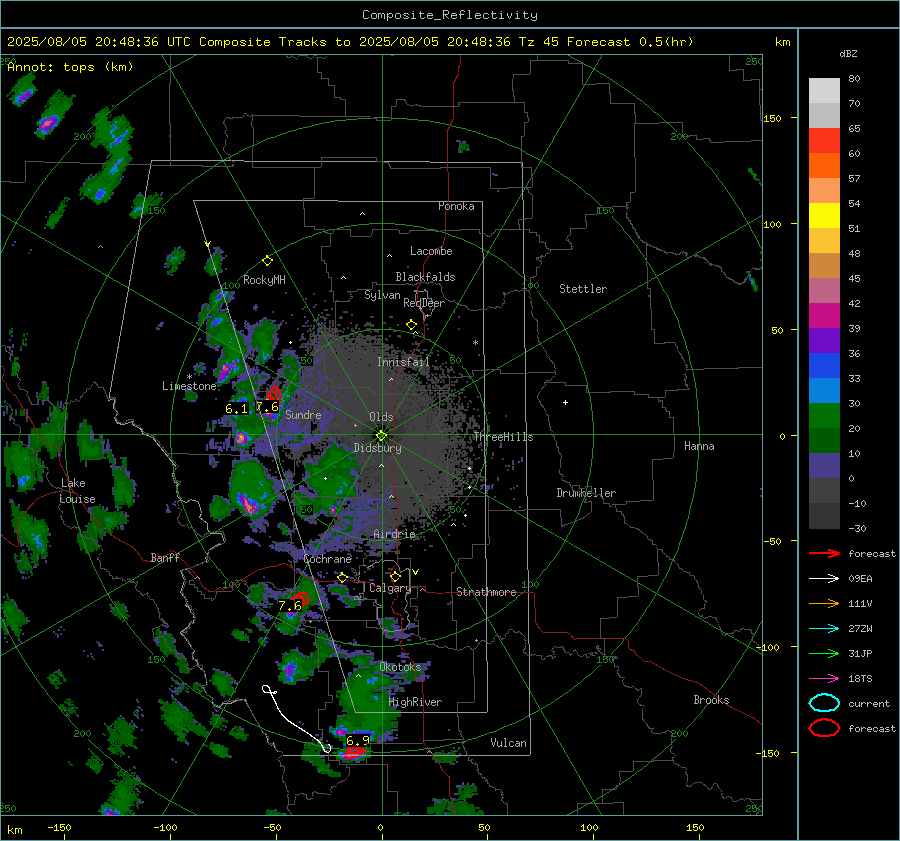Click the Blackfalds town label
Viewport: 900px width, 841px height.
(425, 277)
